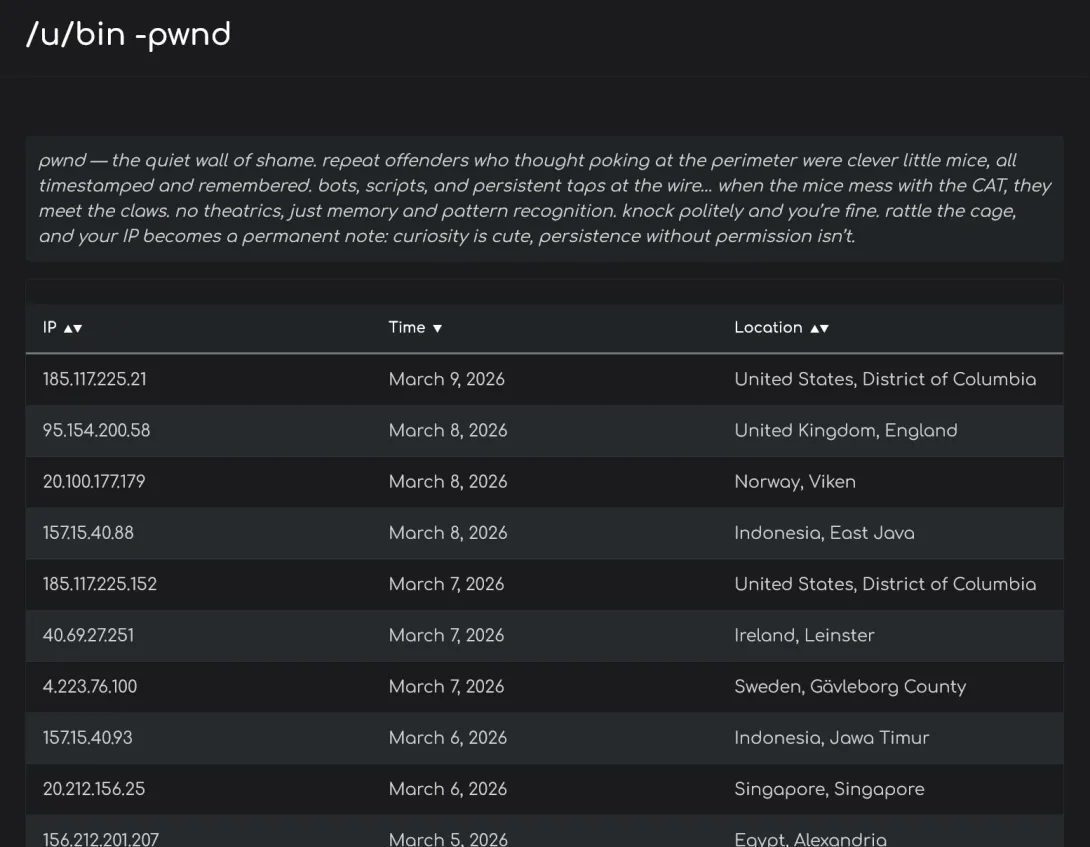The width and height of the screenshot is (1090, 847).
Task: Select IP address 157.15.40.93
Action: coord(88,737)
